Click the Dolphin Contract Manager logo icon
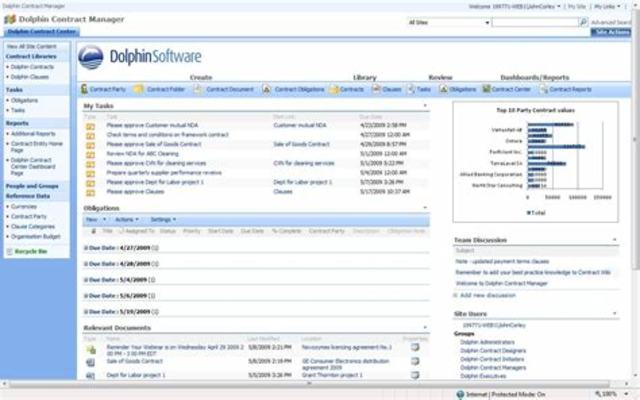The height and width of the screenshot is (400, 640). click(10, 19)
